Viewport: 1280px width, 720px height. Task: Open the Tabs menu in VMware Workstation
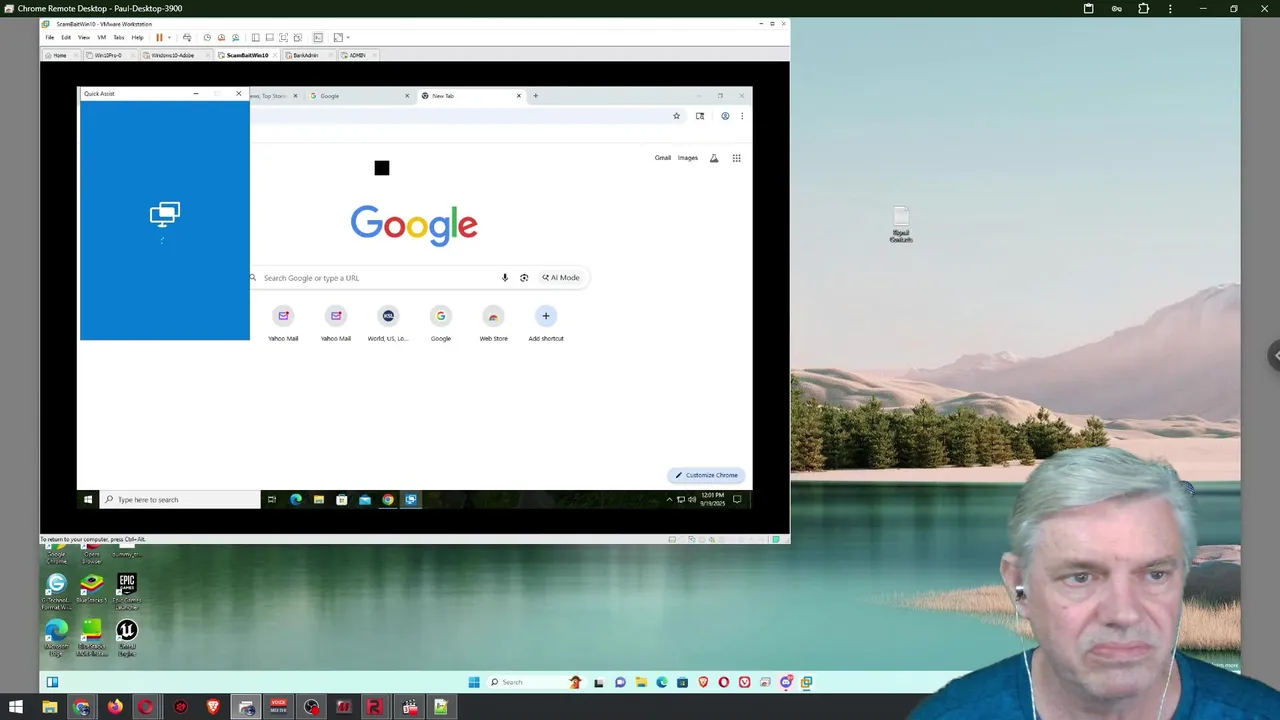pyautogui.click(x=118, y=38)
